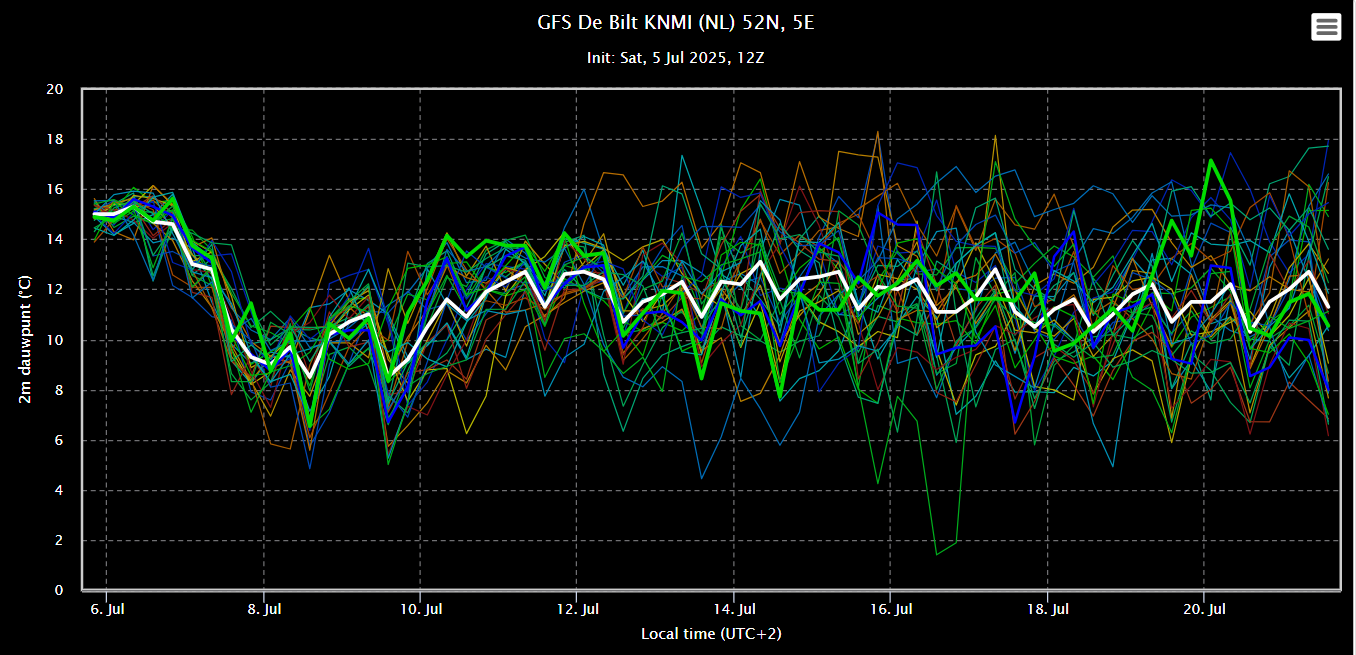Click the y-axis value '20'
The height and width of the screenshot is (655, 1356).
tap(56, 89)
